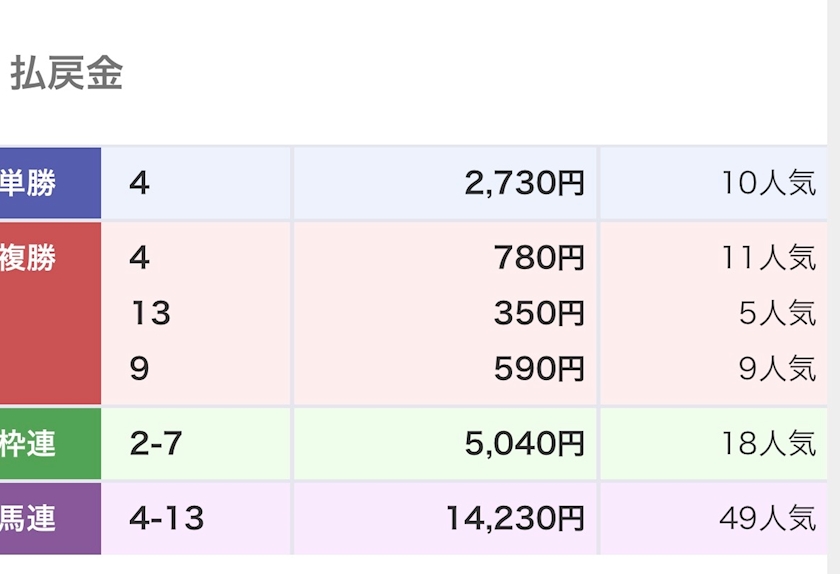840x574 pixels.
Task: Click the 18人気 popularity cell
Action: click(x=768, y=444)
